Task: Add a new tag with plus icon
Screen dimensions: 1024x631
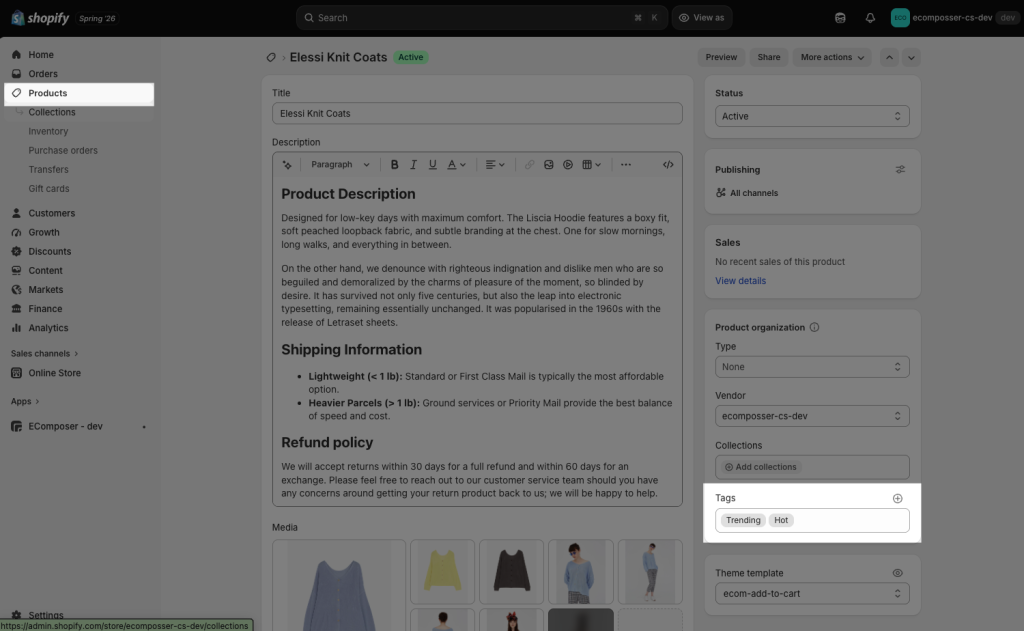Action: click(898, 498)
